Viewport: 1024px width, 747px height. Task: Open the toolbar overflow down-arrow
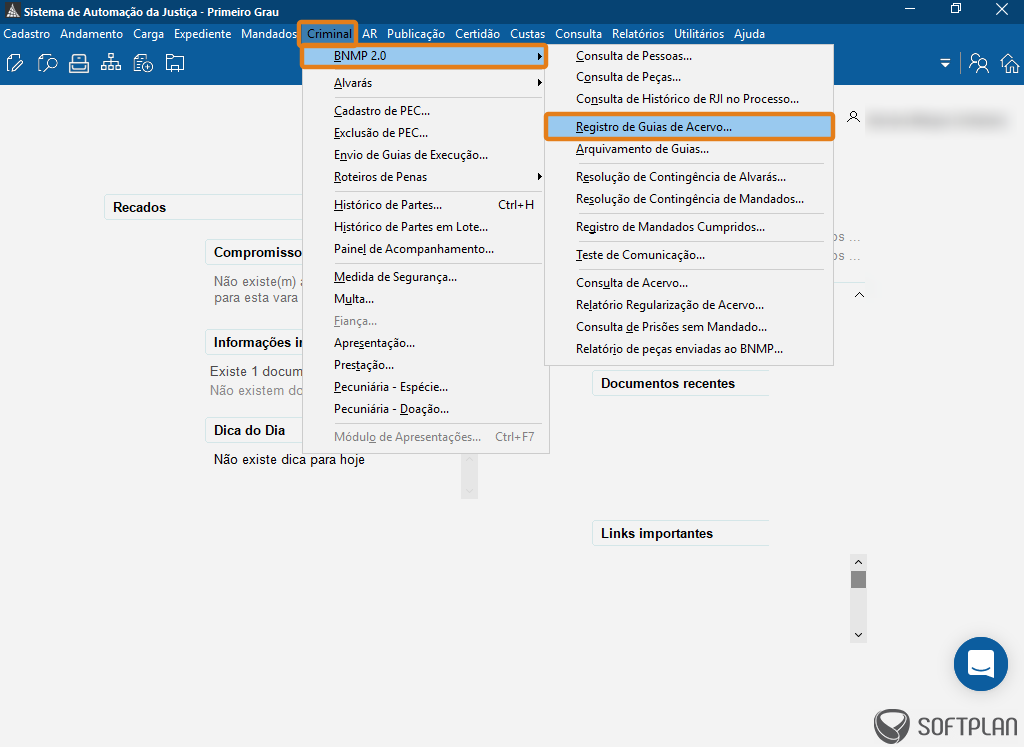point(945,63)
